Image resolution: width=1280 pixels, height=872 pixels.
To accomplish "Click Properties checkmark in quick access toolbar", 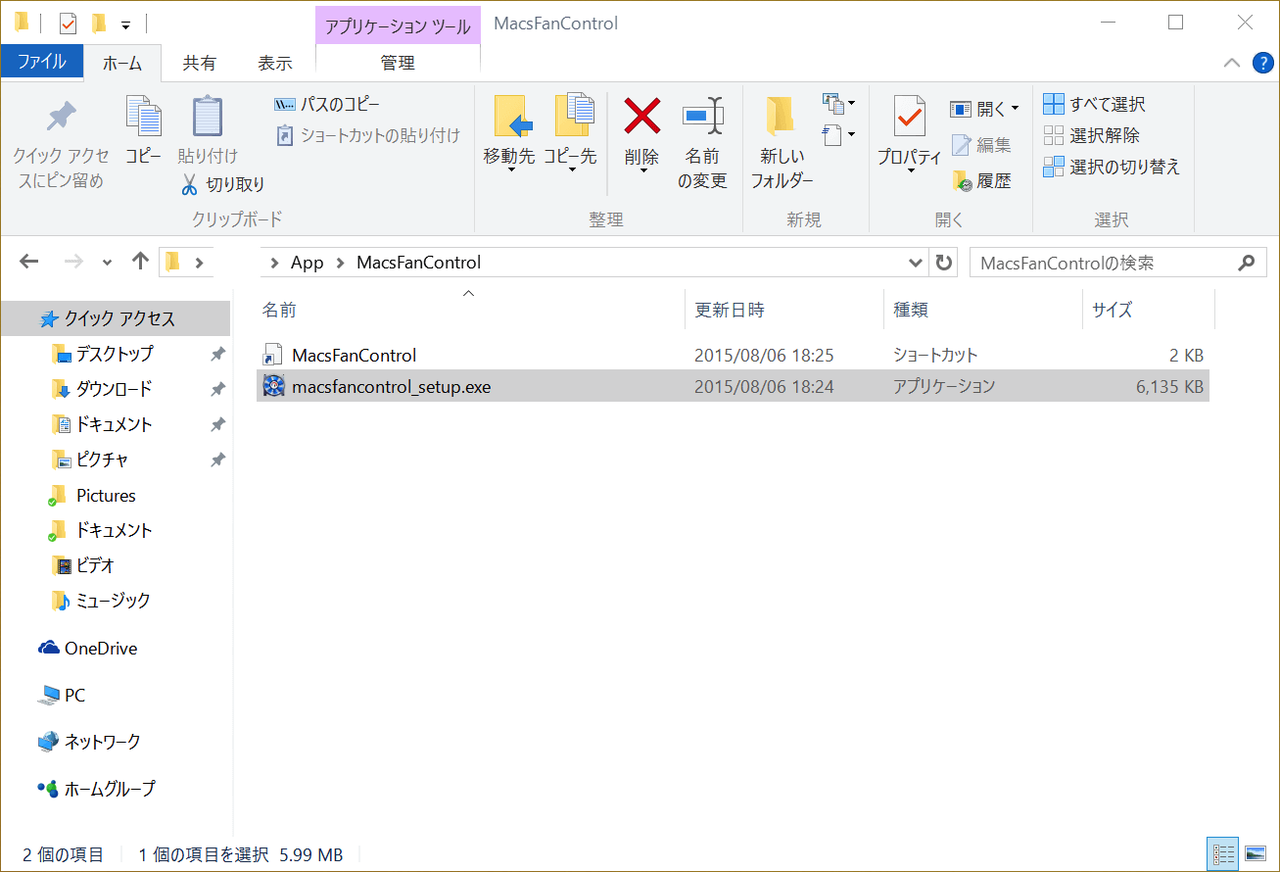I will 68,22.
